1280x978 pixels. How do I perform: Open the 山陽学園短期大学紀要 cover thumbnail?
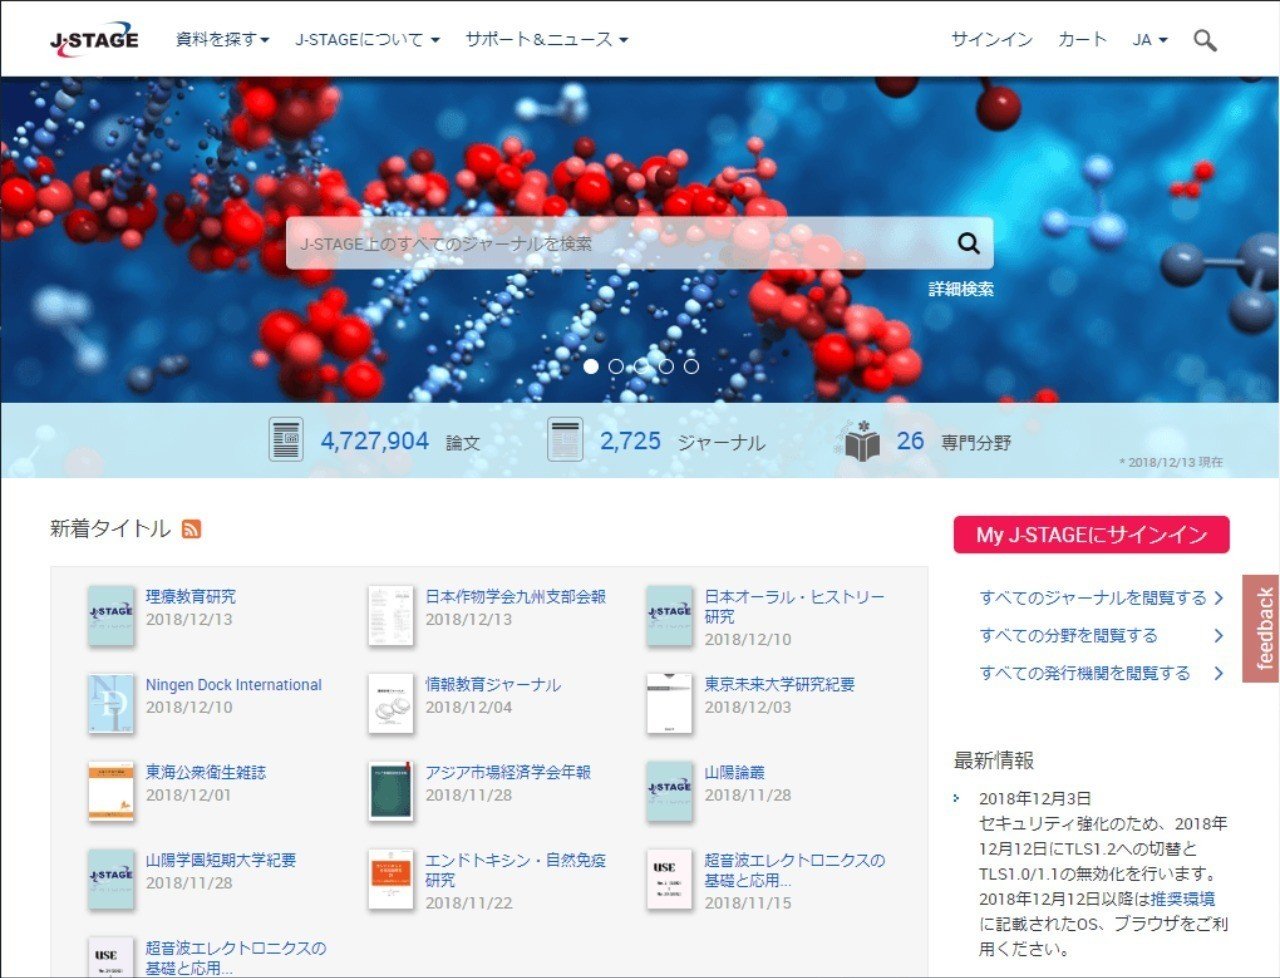(x=110, y=880)
